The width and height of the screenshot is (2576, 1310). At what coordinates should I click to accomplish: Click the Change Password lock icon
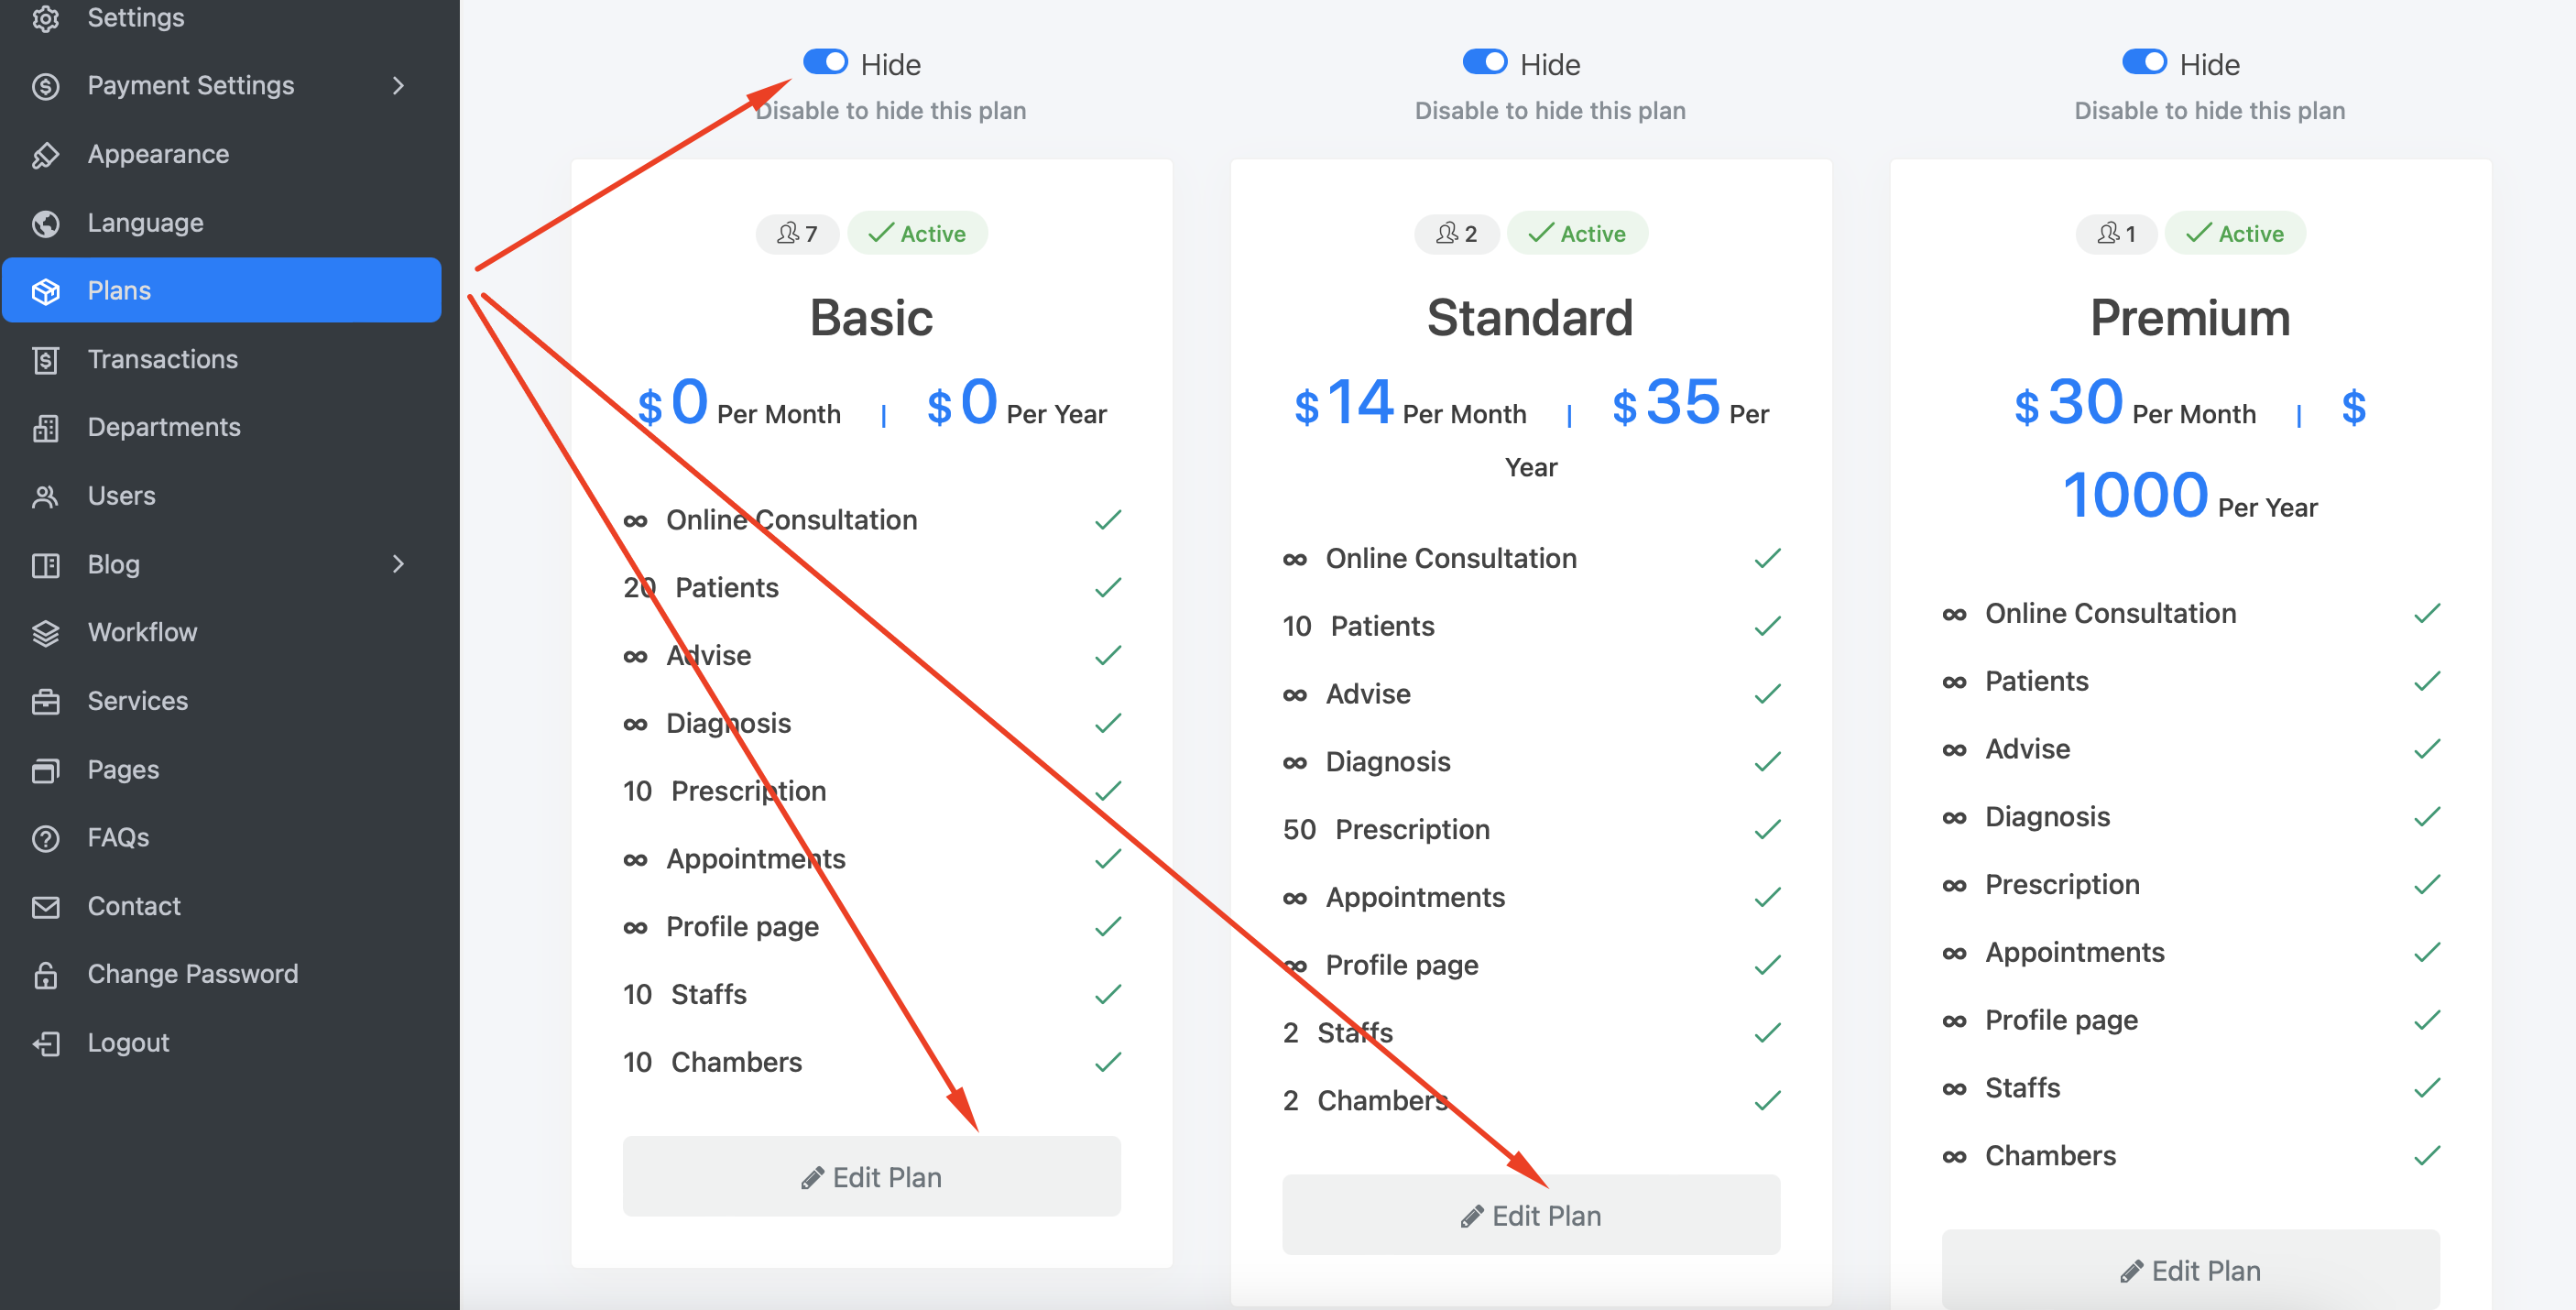[46, 975]
